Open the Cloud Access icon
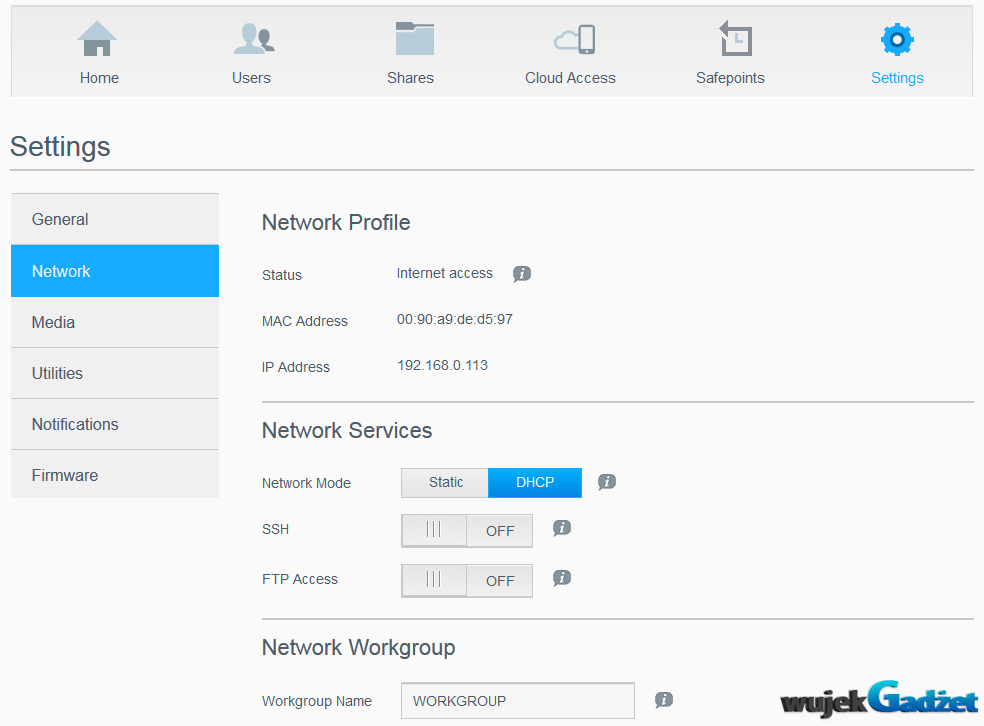Screen dimensions: 984x726 pyautogui.click(x=574, y=40)
